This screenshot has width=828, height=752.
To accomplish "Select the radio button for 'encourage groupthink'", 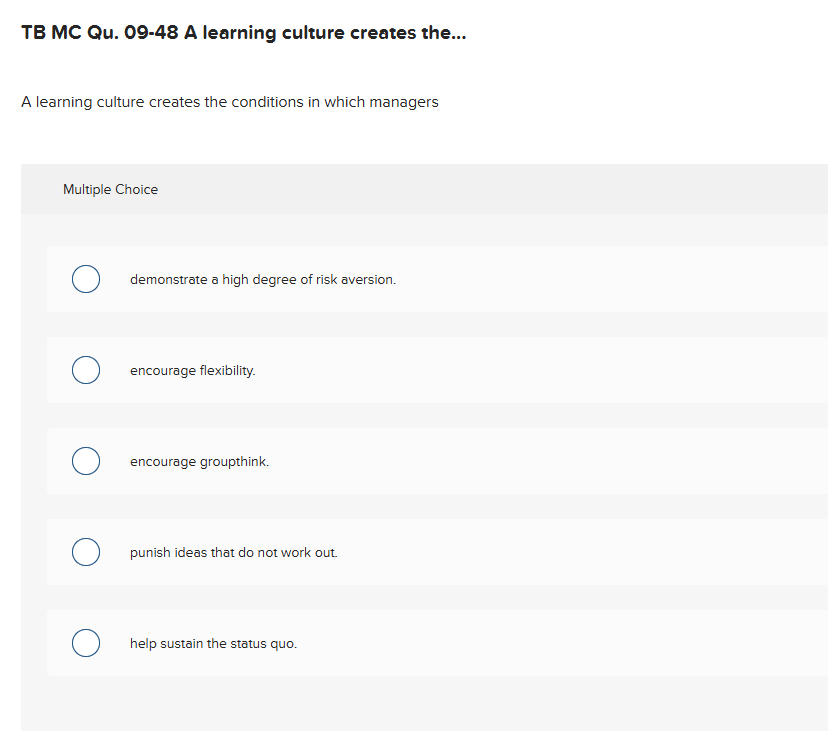I will [86, 461].
